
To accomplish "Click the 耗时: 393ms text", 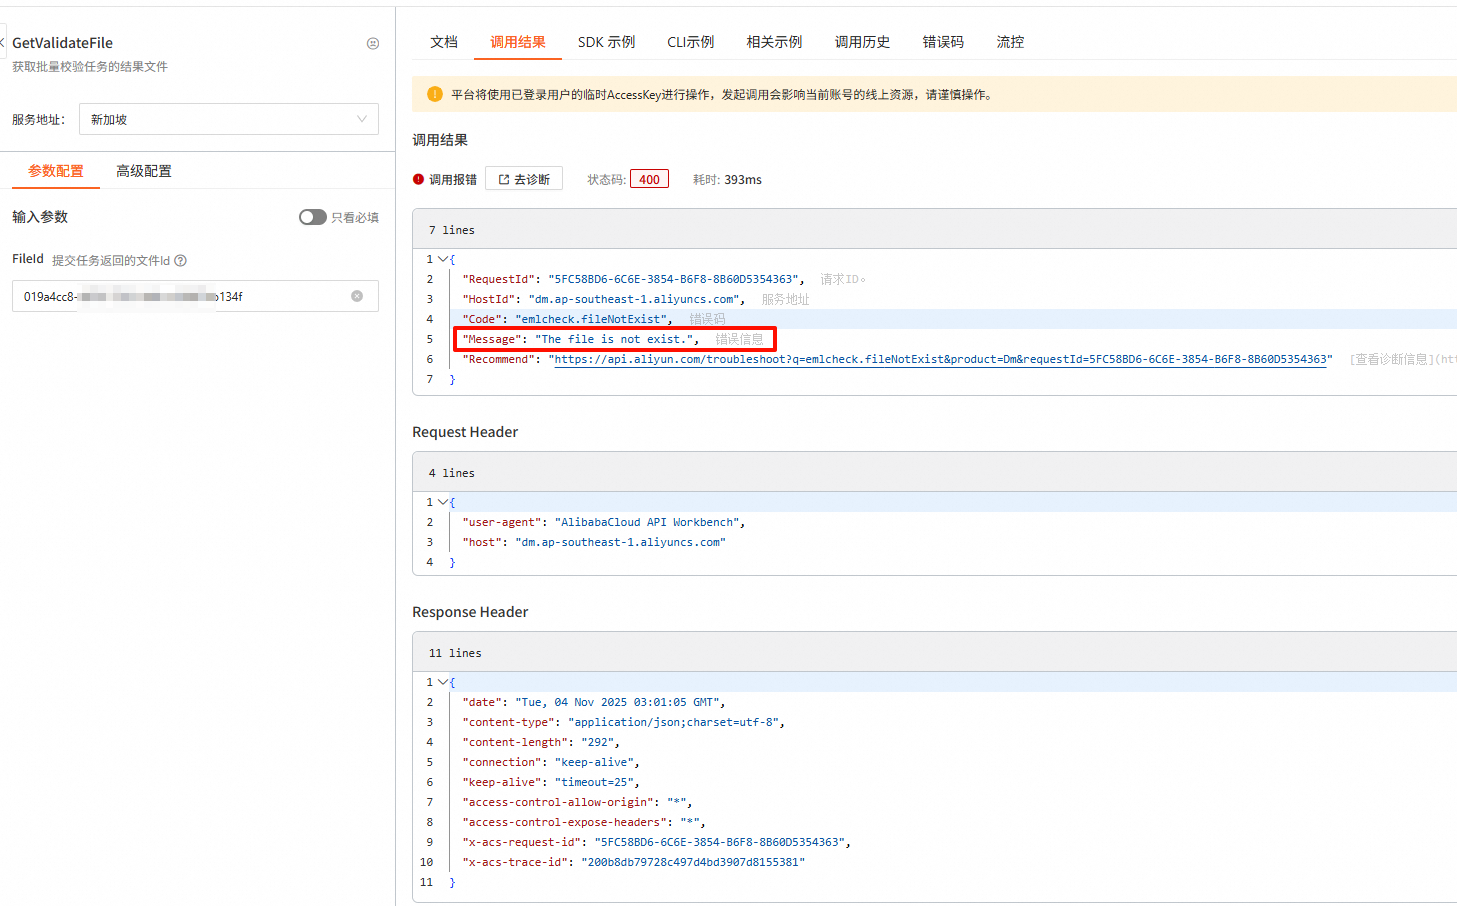I will pos(727,180).
